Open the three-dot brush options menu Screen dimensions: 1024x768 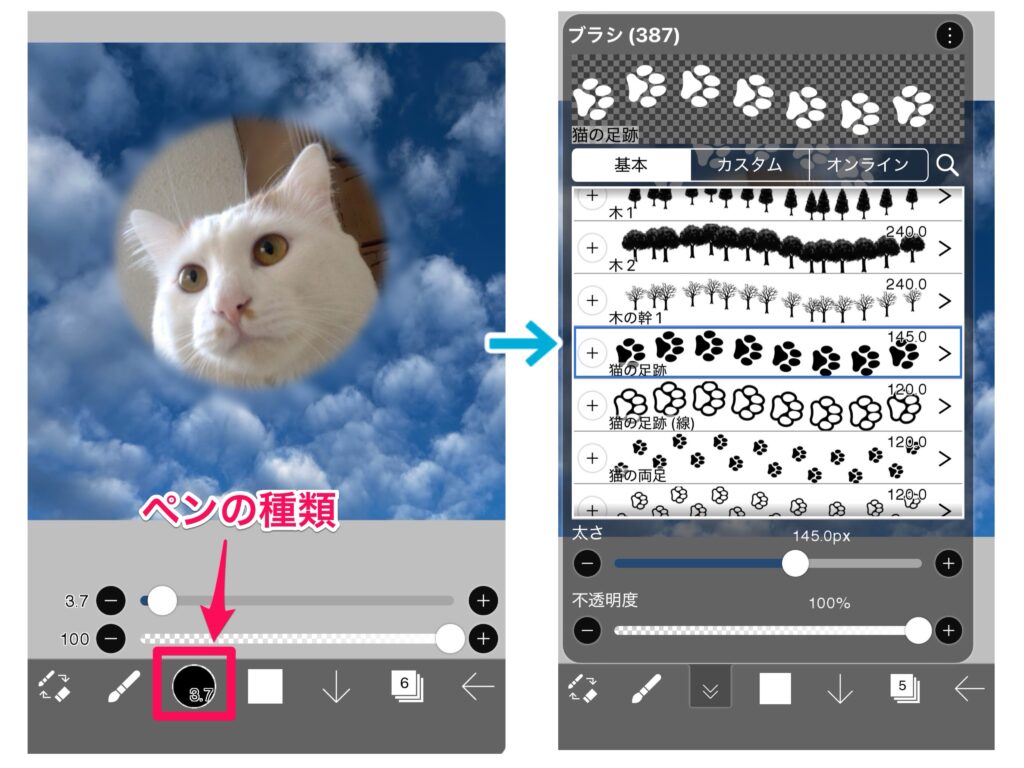pyautogui.click(x=948, y=36)
